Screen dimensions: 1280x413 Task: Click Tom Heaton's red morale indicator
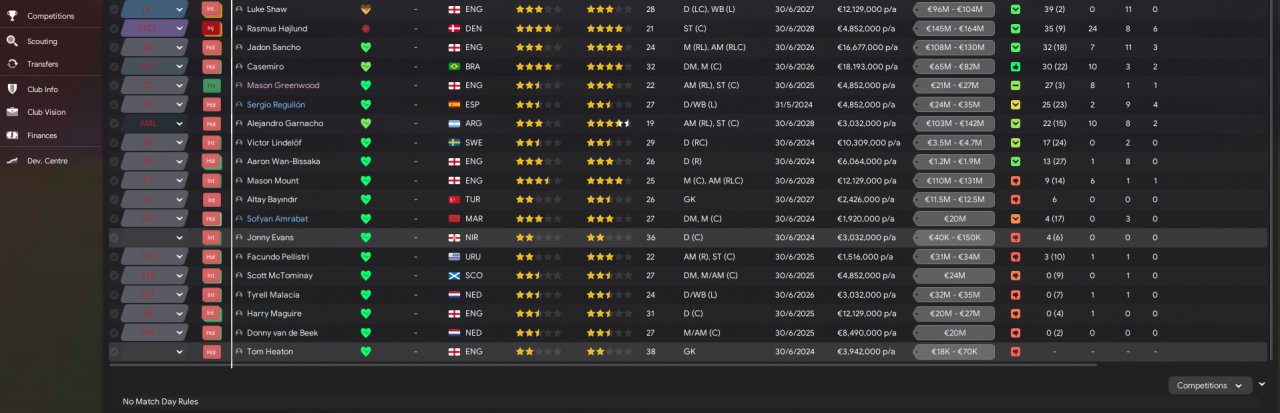point(1015,352)
